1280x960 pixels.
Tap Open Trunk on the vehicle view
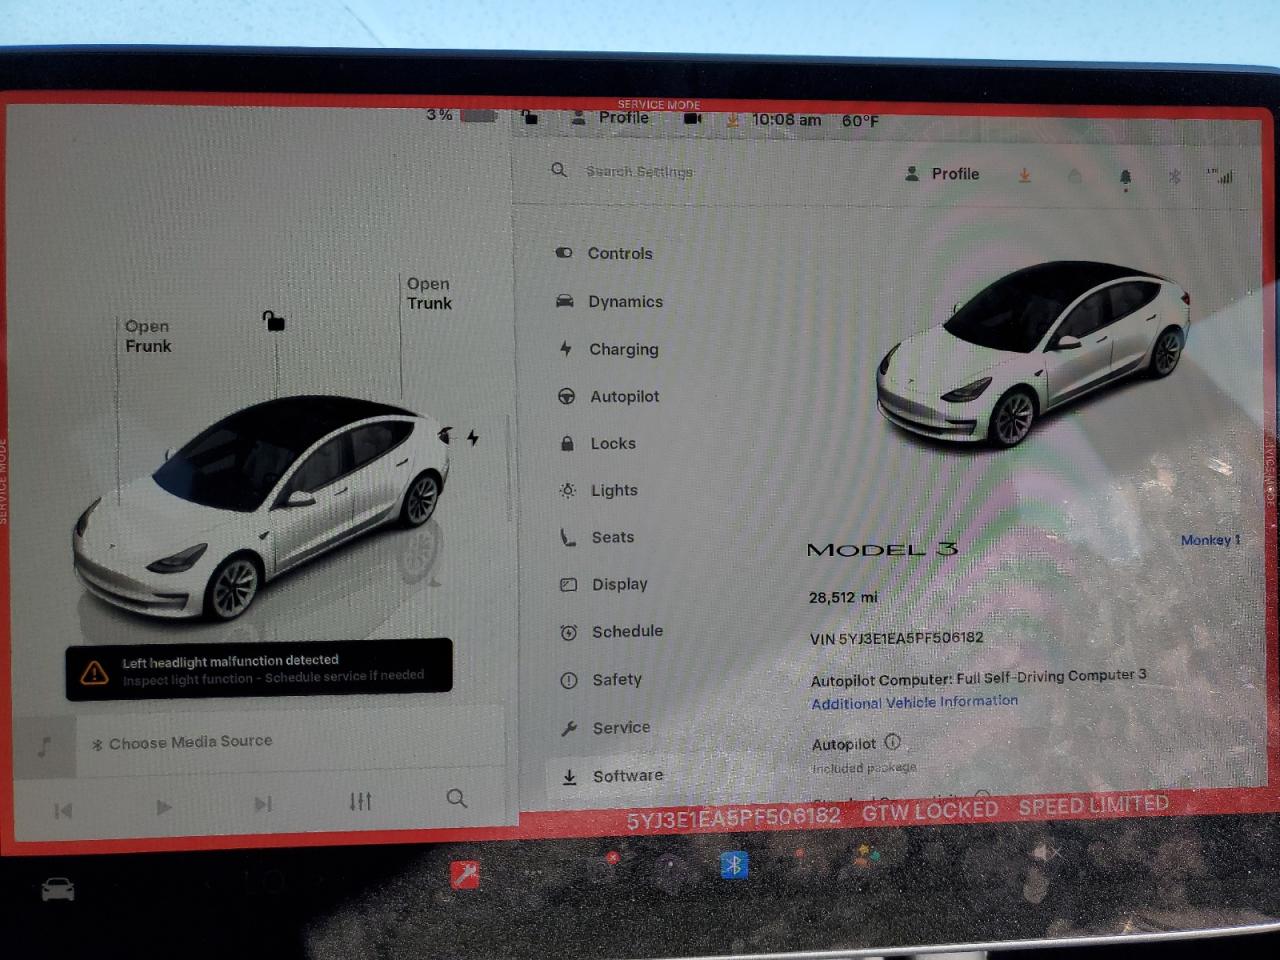429,293
